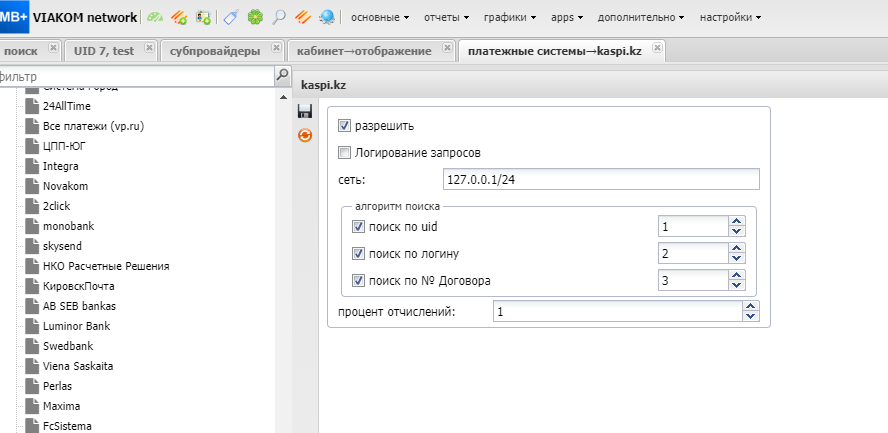Viewport: 888px width, 433px height.
Task: Click the user card icon with plus
Action: click(203, 17)
